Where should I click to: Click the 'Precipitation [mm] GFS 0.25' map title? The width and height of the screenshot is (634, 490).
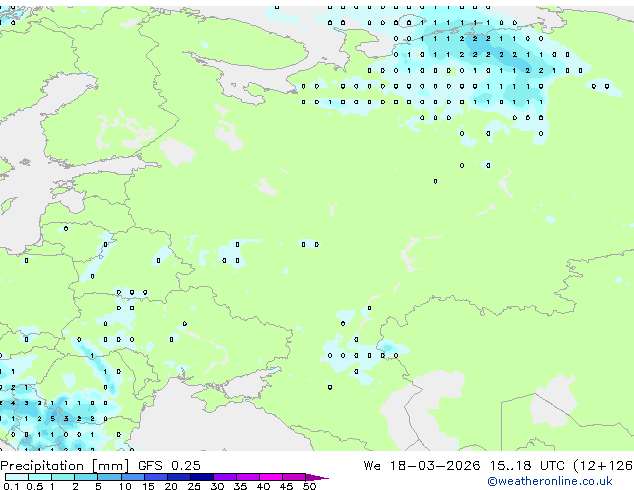point(100,466)
